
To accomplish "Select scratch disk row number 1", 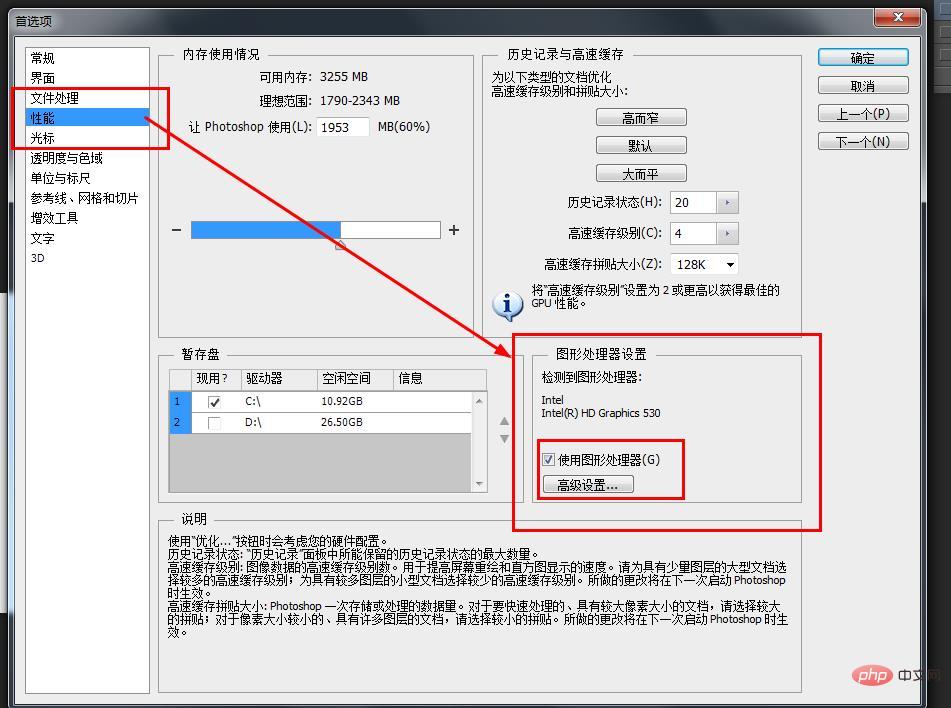I will pos(180,402).
